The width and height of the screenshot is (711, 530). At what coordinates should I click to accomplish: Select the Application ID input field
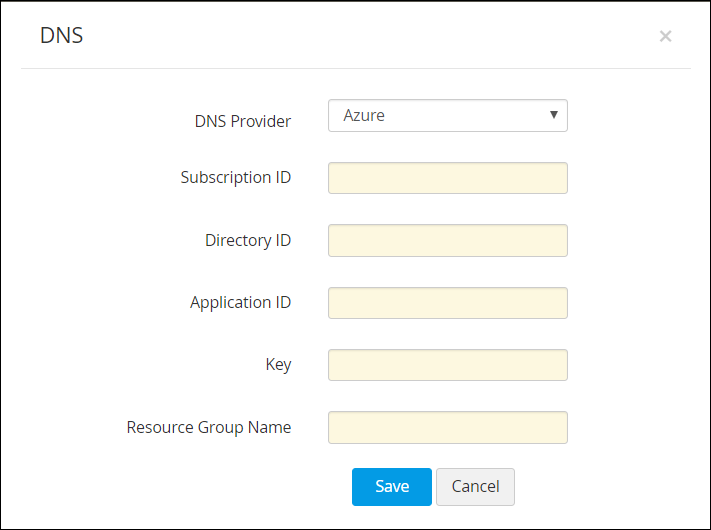(447, 303)
